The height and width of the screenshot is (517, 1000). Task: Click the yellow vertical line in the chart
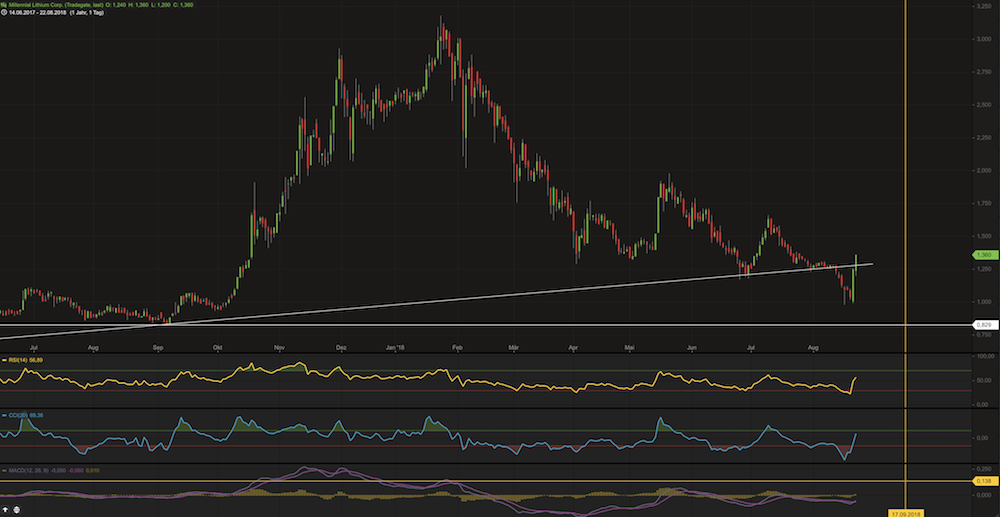(x=905, y=150)
